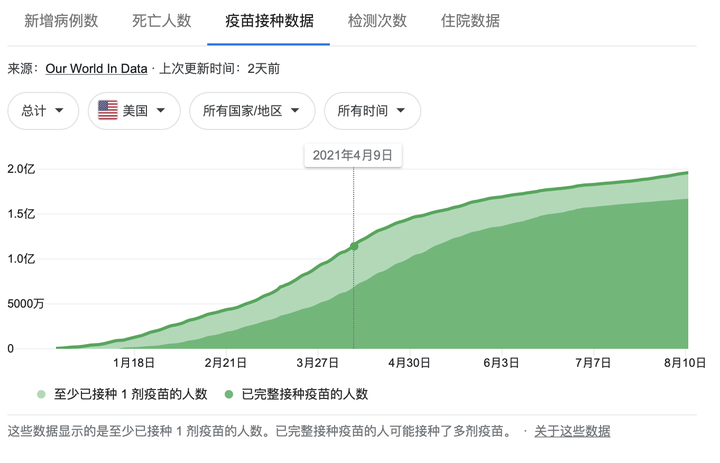The height and width of the screenshot is (463, 720).
Task: Click the light green legend dot
Action: pyautogui.click(x=41, y=394)
